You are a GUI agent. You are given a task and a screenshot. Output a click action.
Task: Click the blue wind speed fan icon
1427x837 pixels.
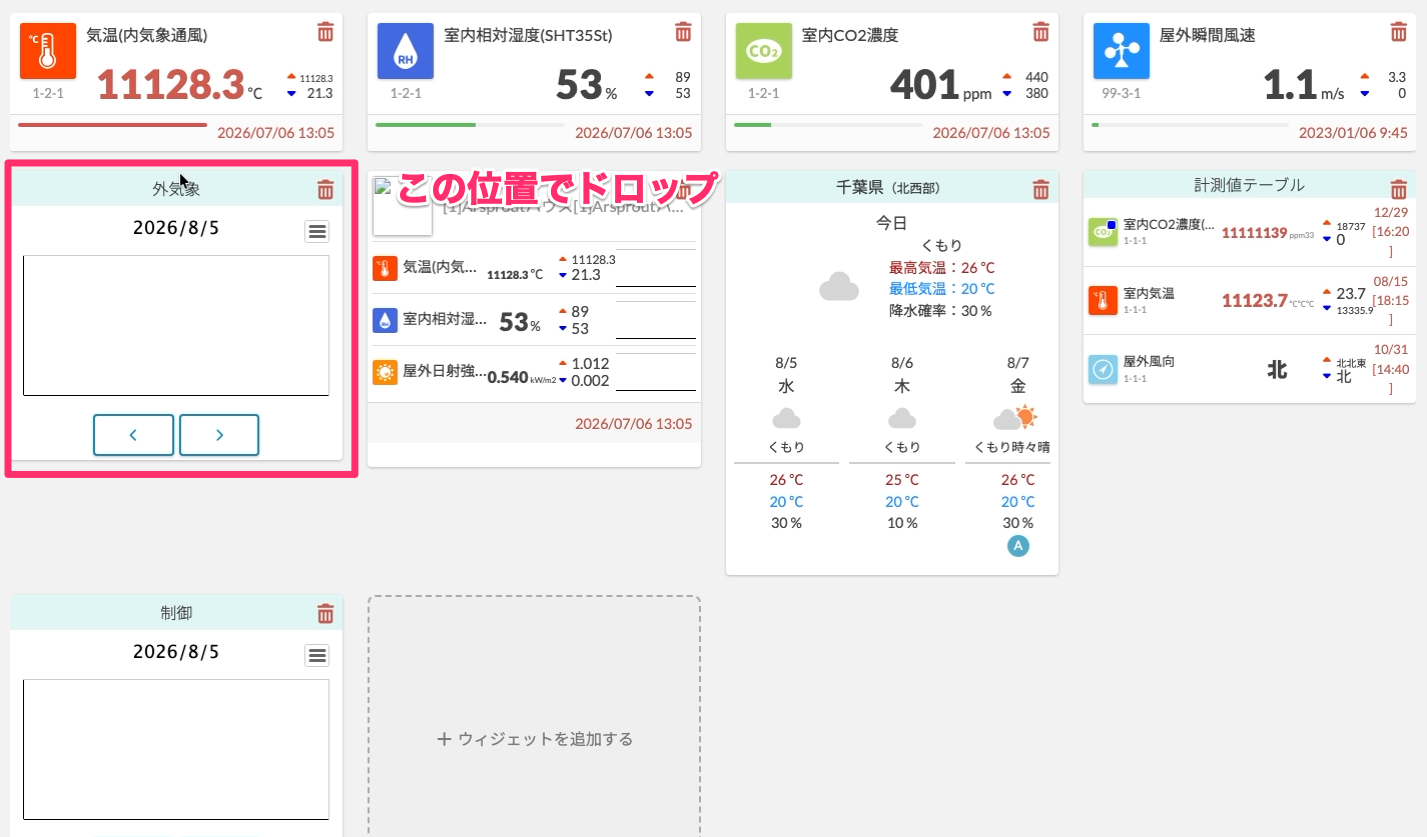pos(1121,52)
